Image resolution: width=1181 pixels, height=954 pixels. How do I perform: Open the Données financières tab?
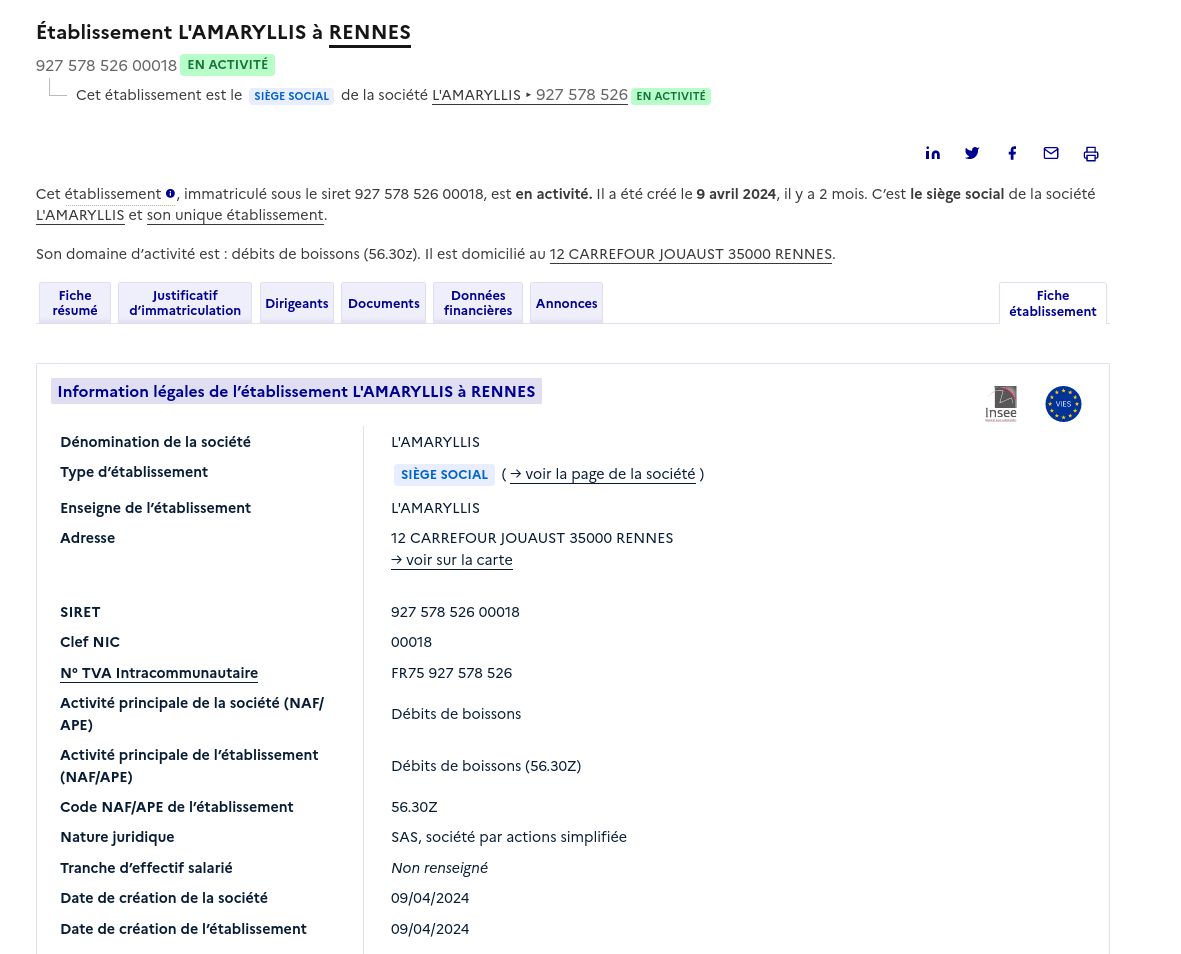coord(478,303)
